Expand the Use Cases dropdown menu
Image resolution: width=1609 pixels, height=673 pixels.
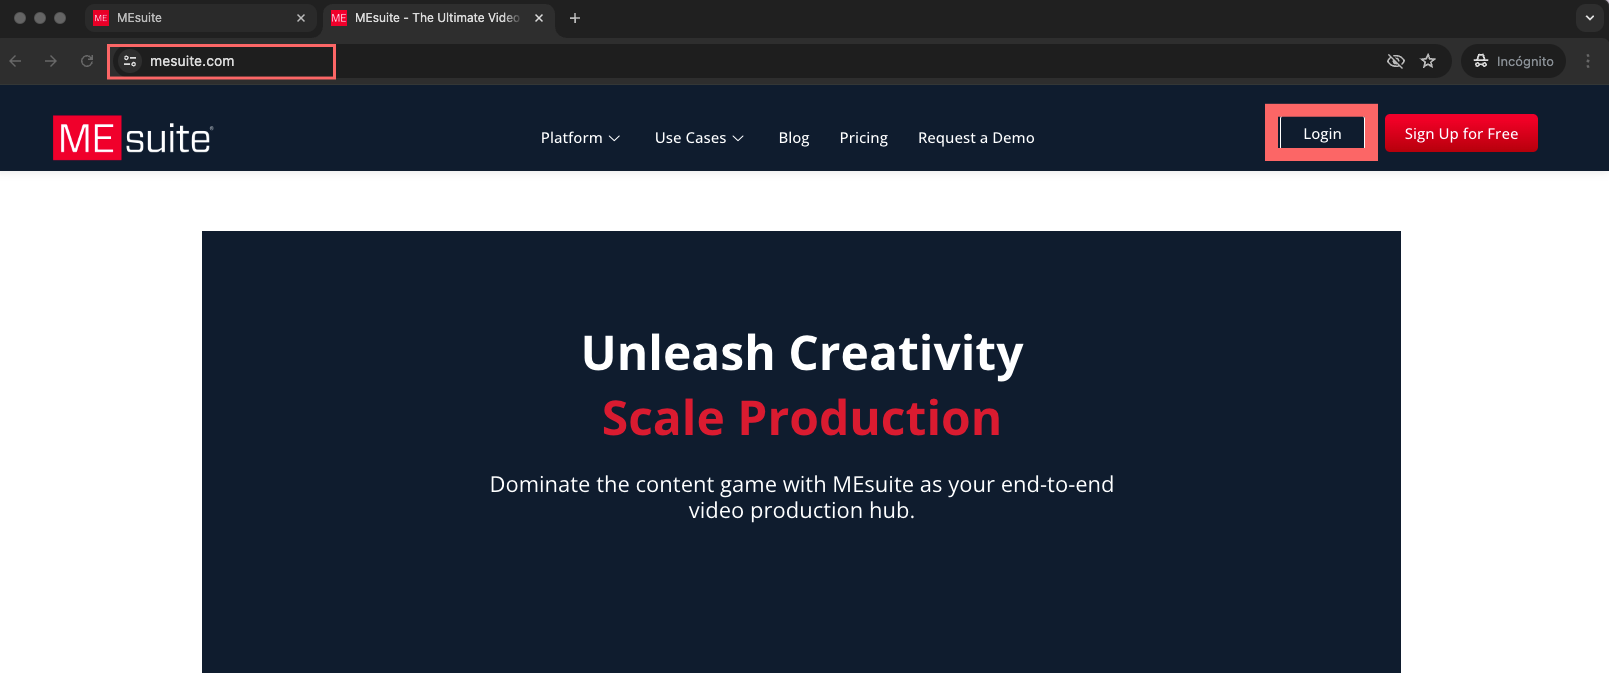coord(699,138)
